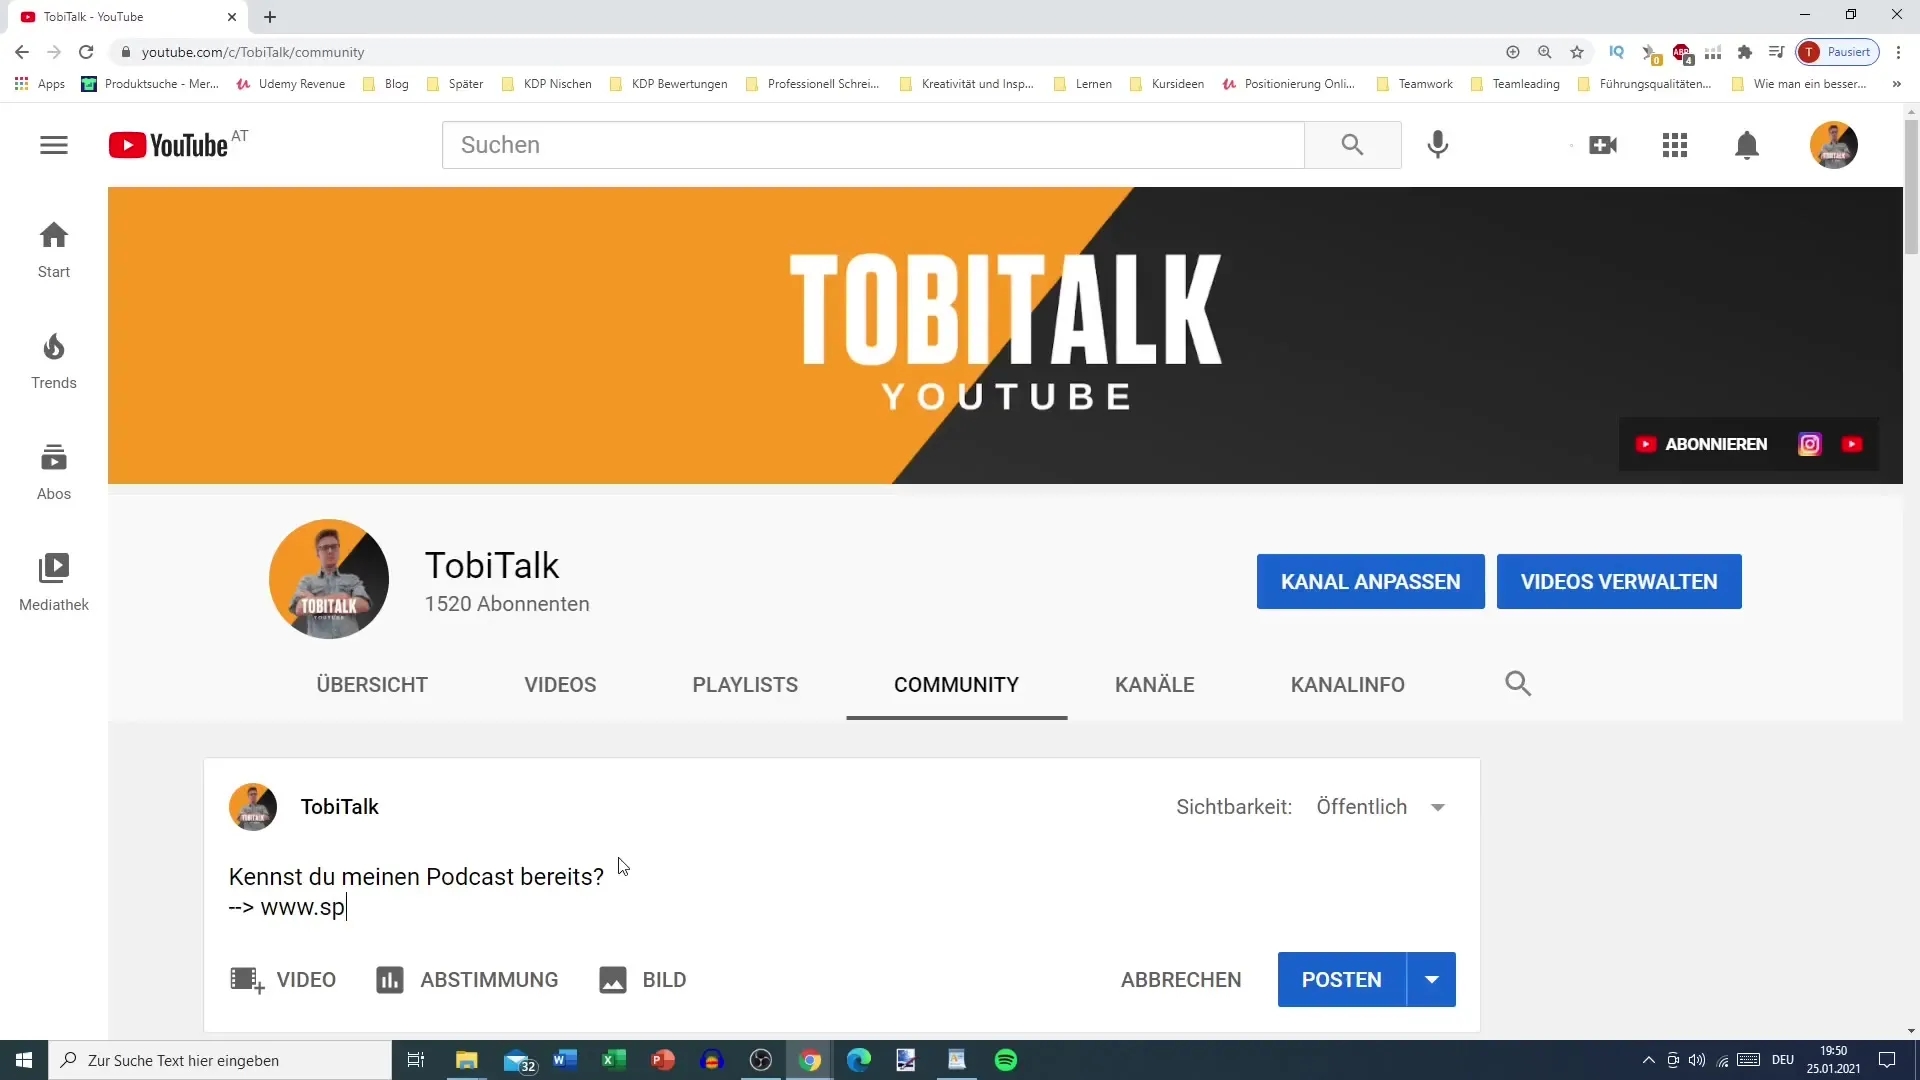Search within channel using magnifier icon
The image size is (1920, 1080).
point(1518,684)
